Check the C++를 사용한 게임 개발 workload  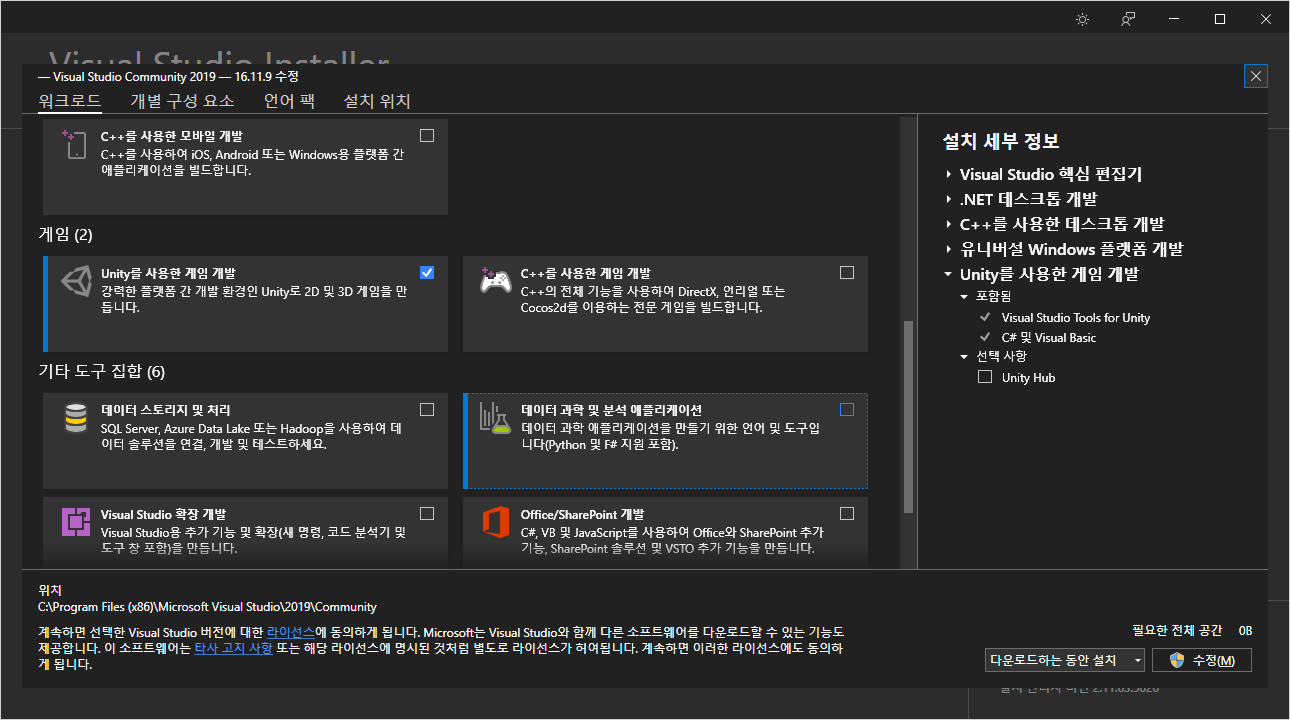click(x=847, y=272)
